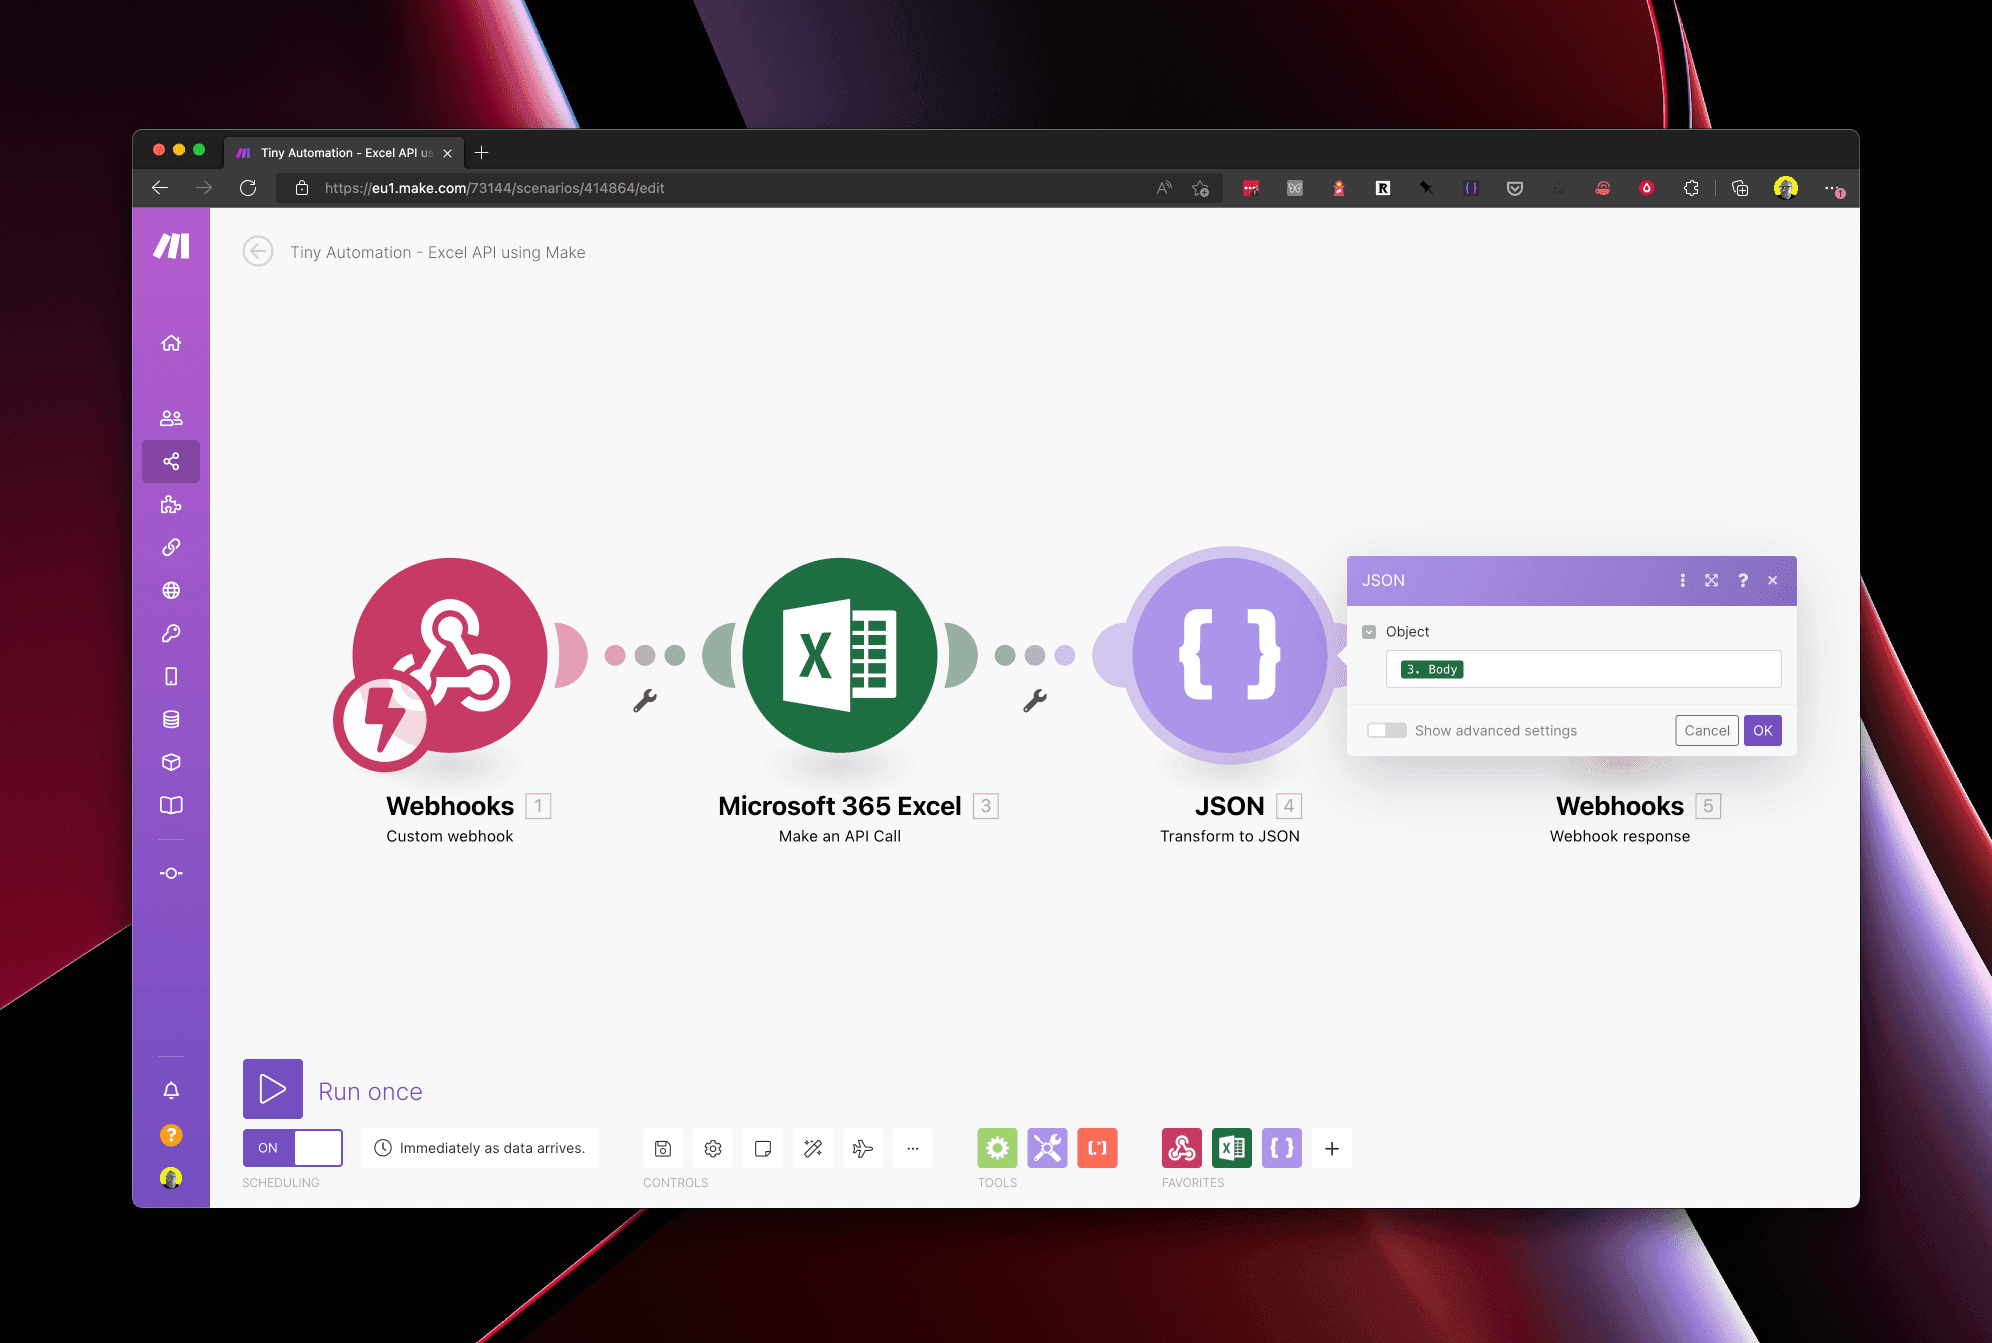Open More controls ellipsis

[913, 1149]
